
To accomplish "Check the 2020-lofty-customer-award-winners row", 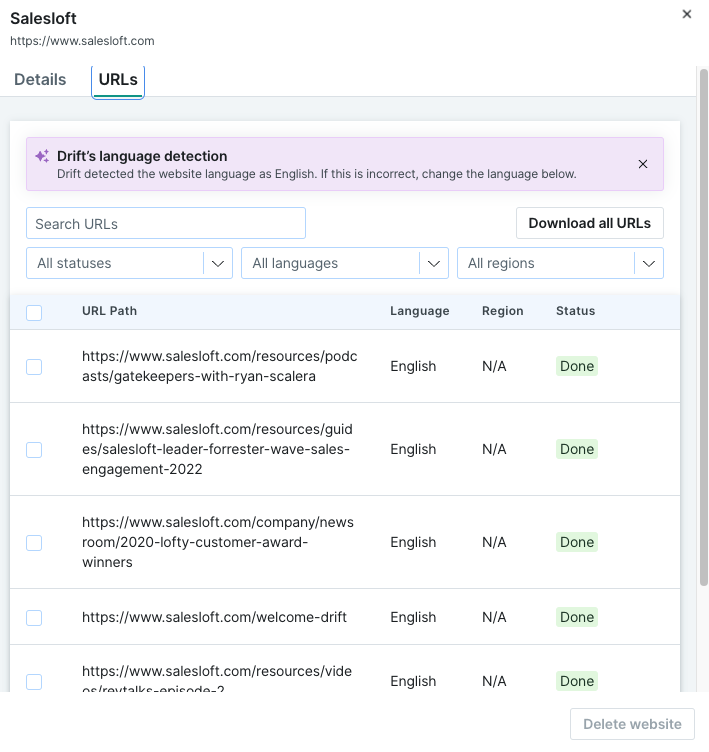I will [x=34, y=543].
